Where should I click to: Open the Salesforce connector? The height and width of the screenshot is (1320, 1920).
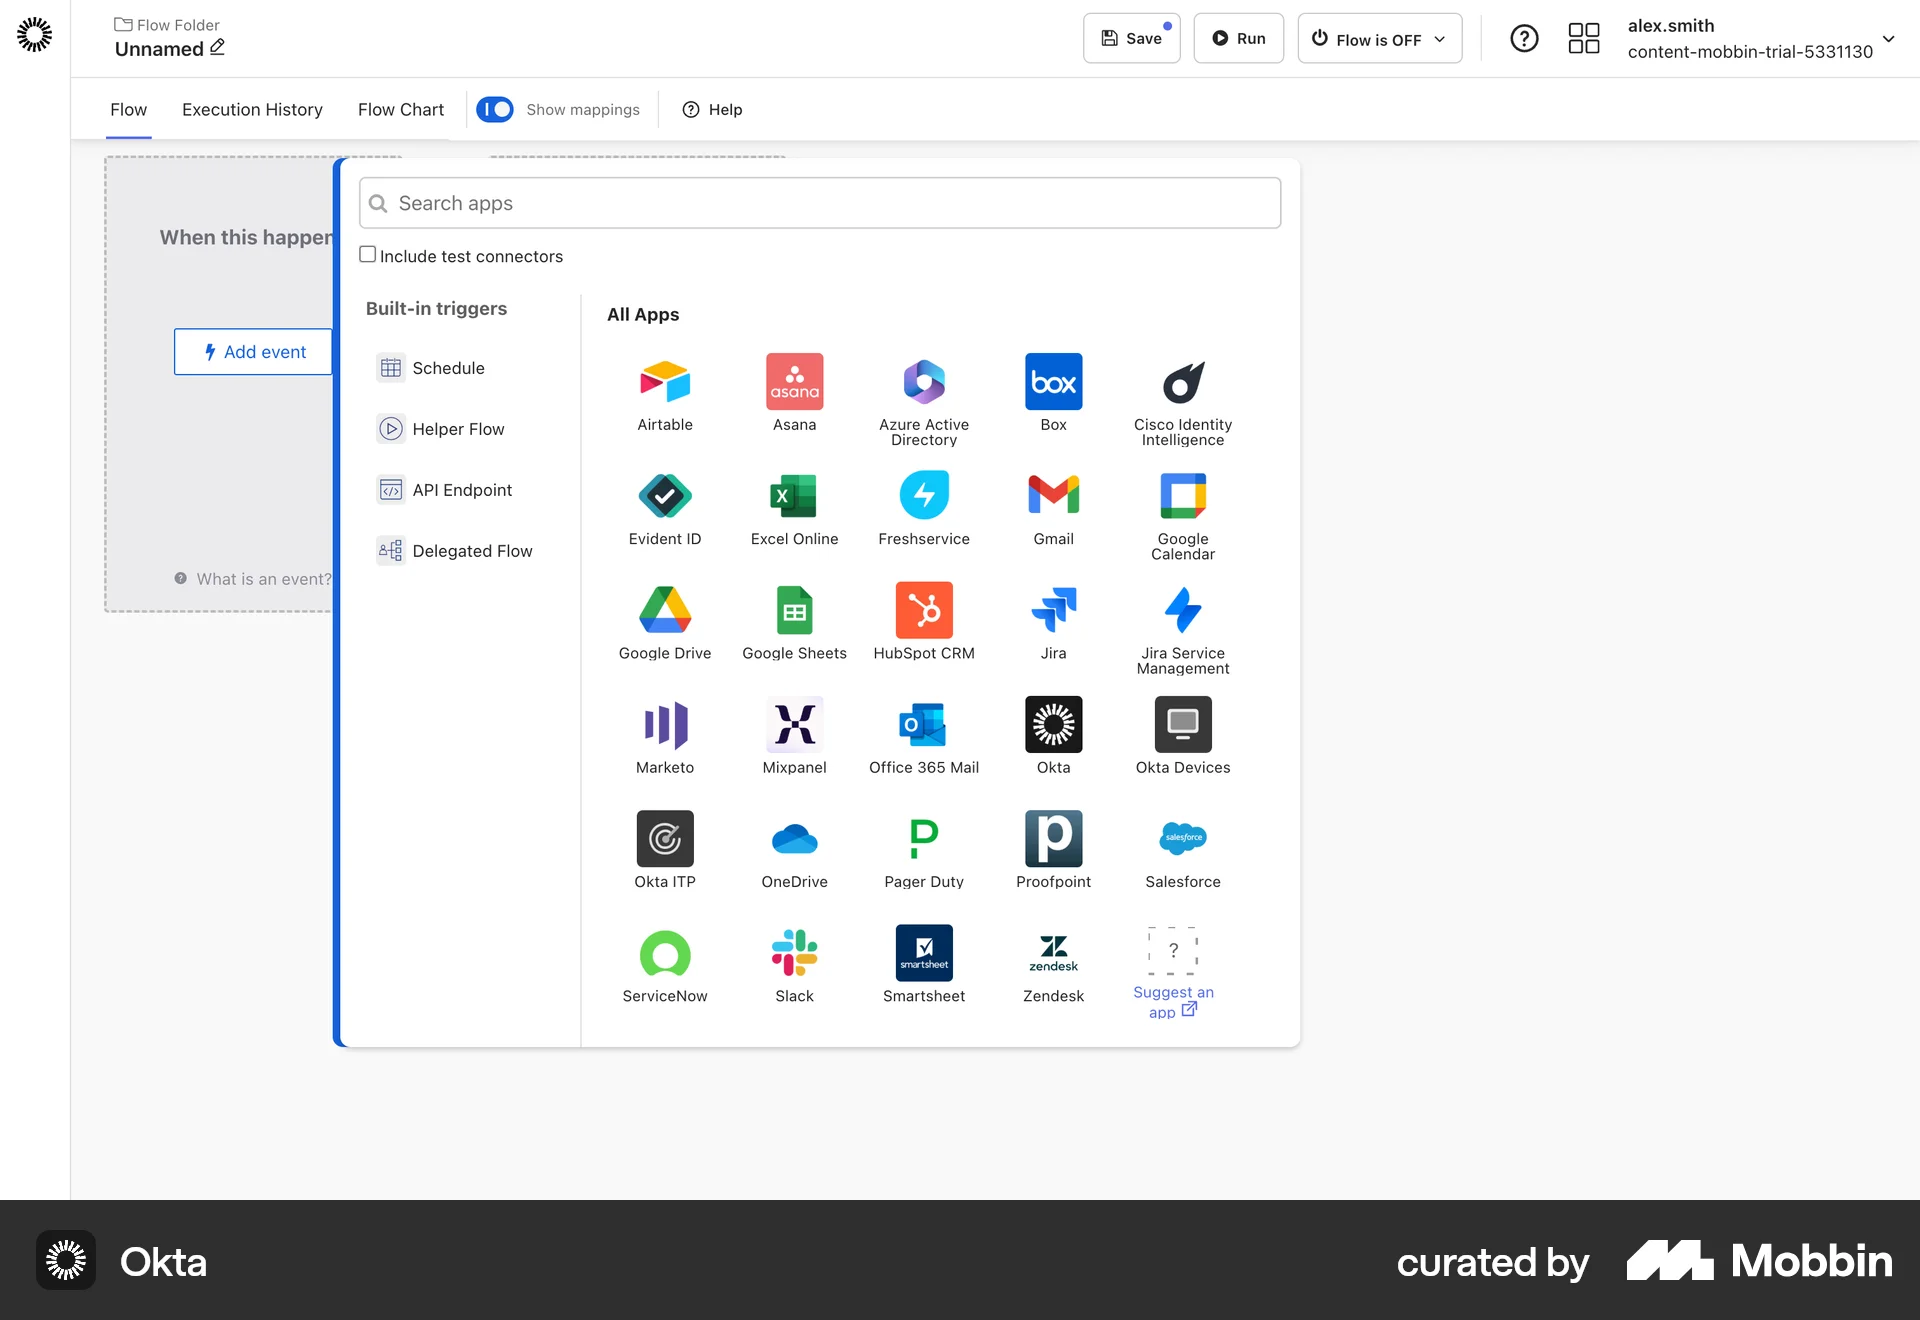(1182, 850)
